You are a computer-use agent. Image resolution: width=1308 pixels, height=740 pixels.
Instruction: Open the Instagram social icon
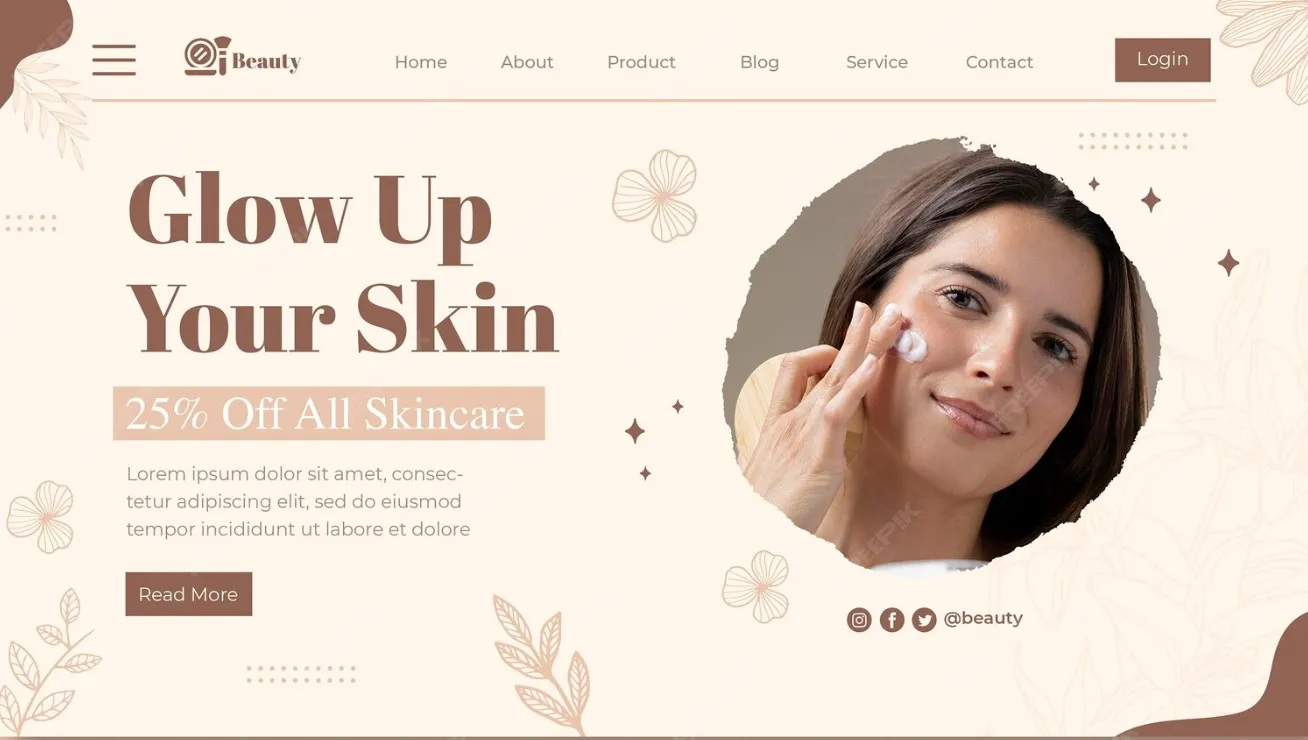tap(859, 620)
